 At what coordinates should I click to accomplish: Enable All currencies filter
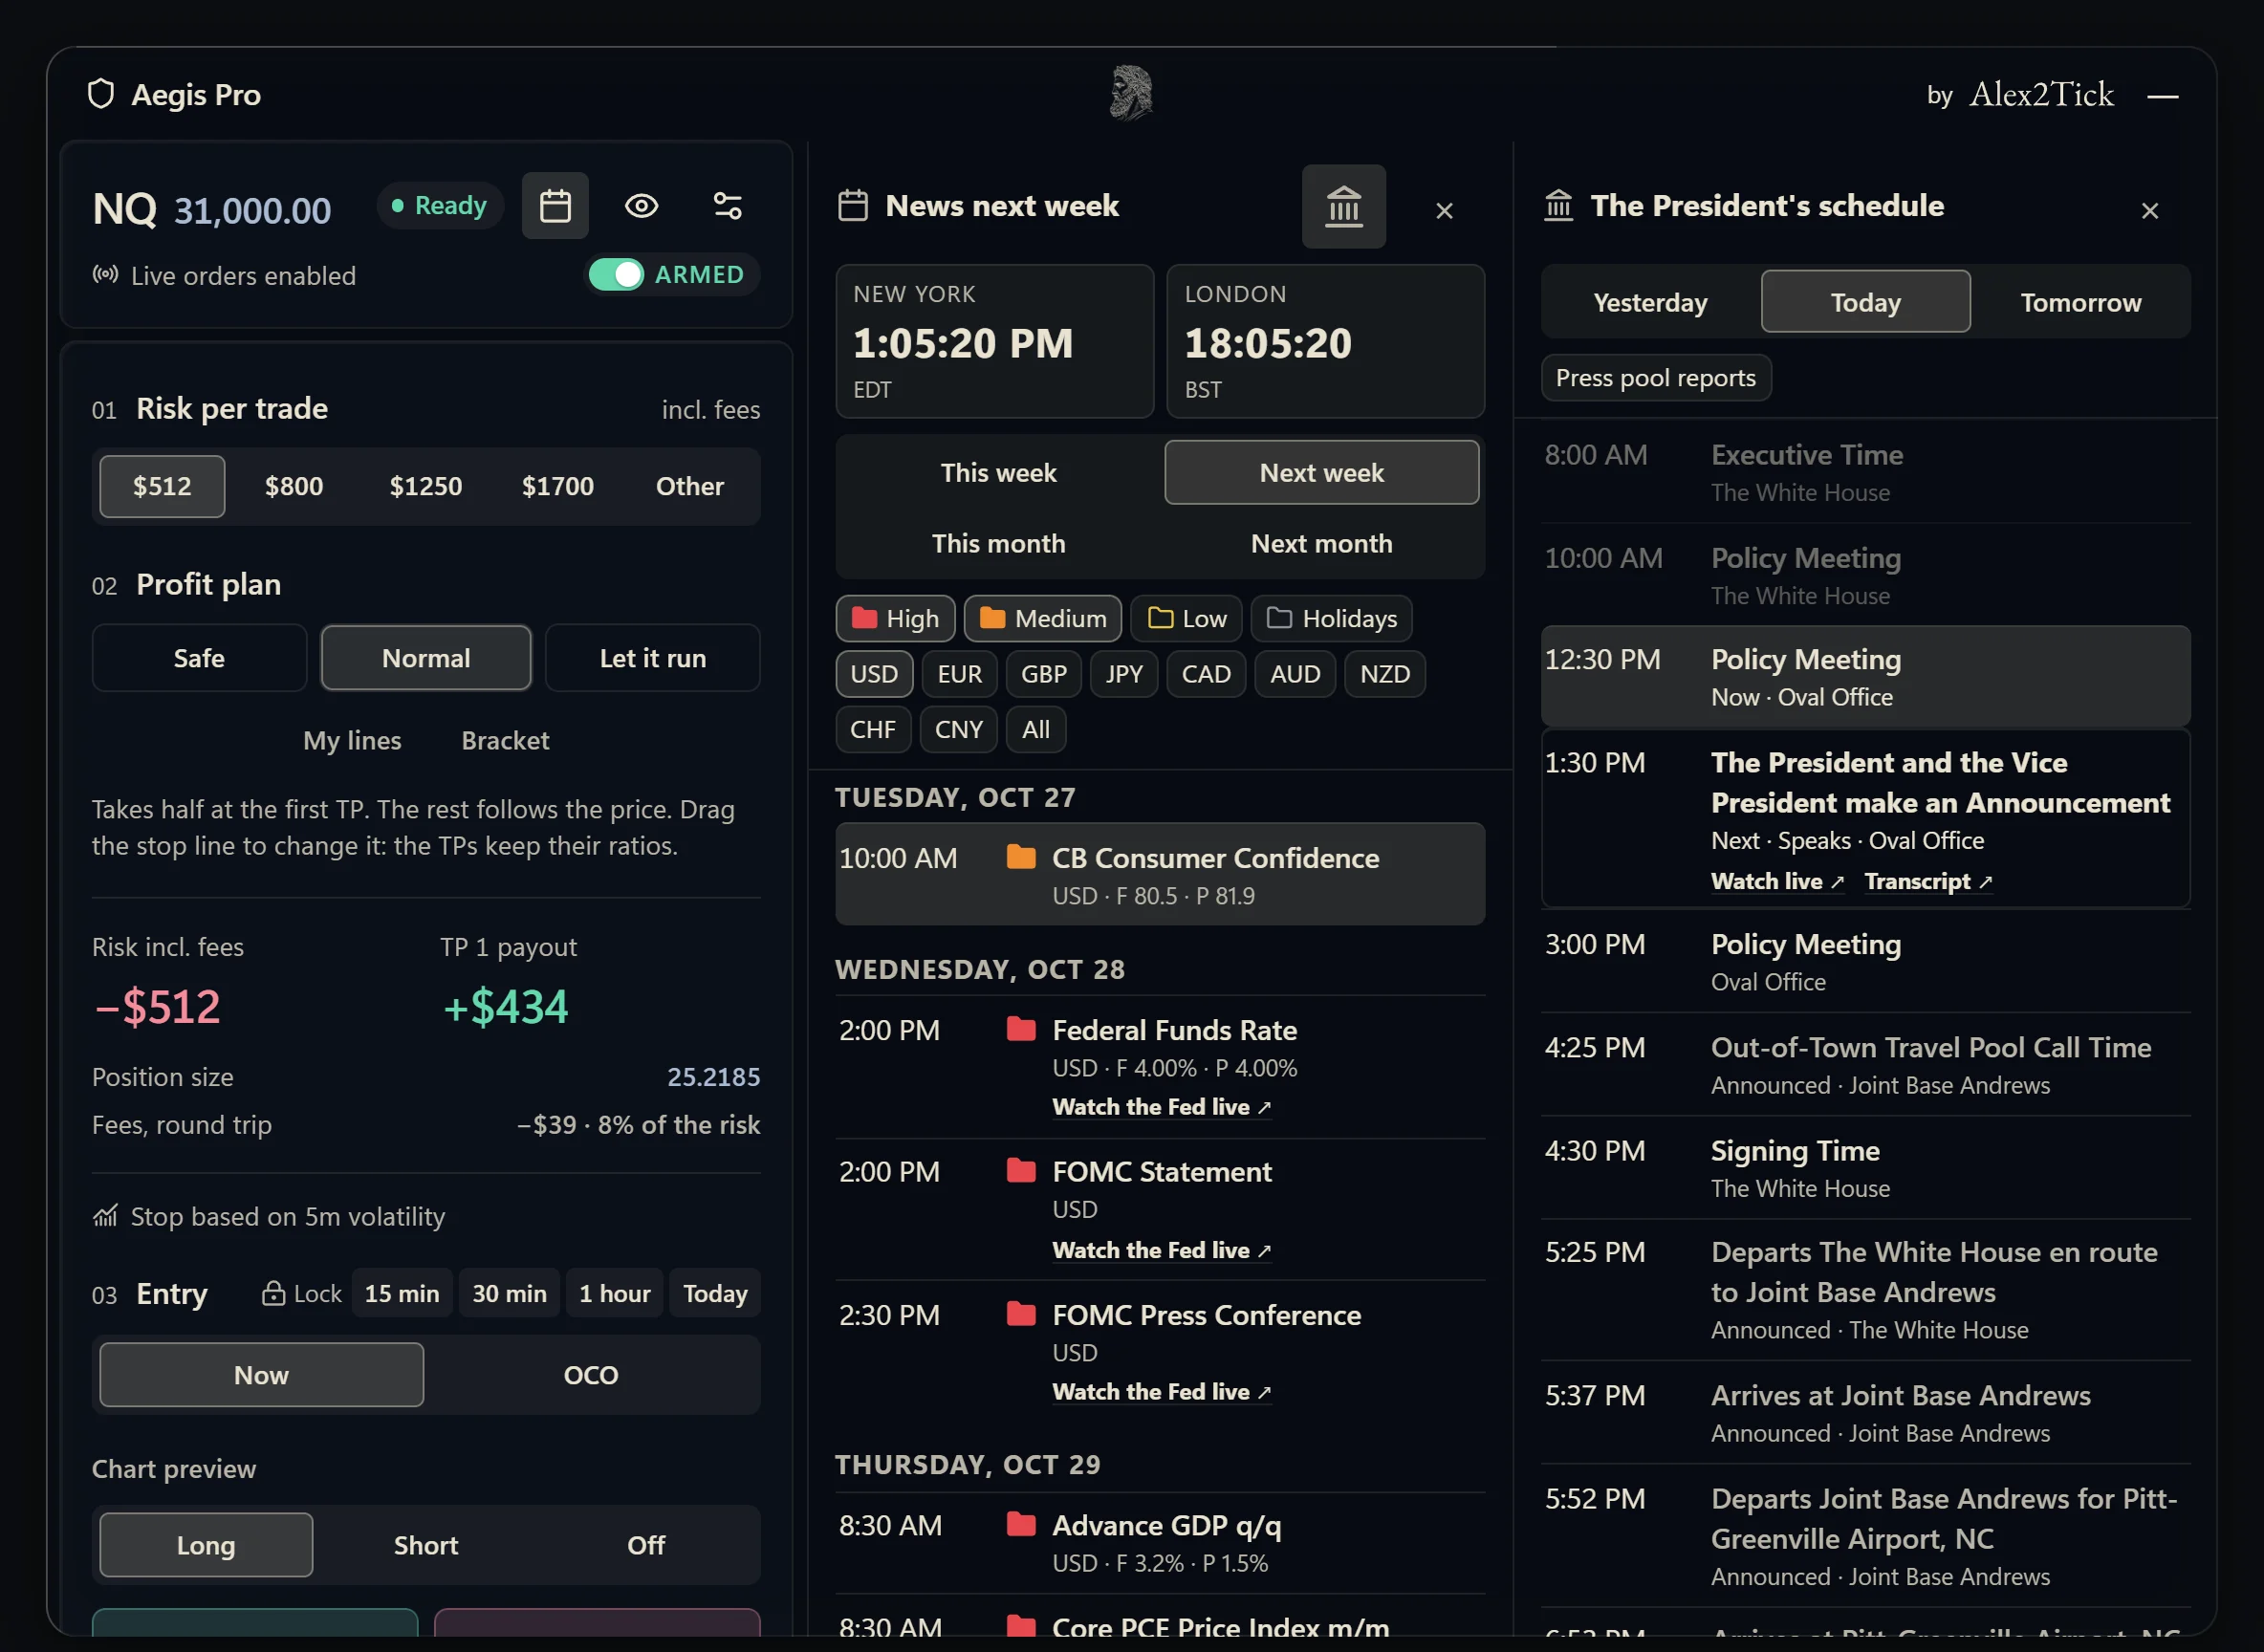tap(1036, 730)
